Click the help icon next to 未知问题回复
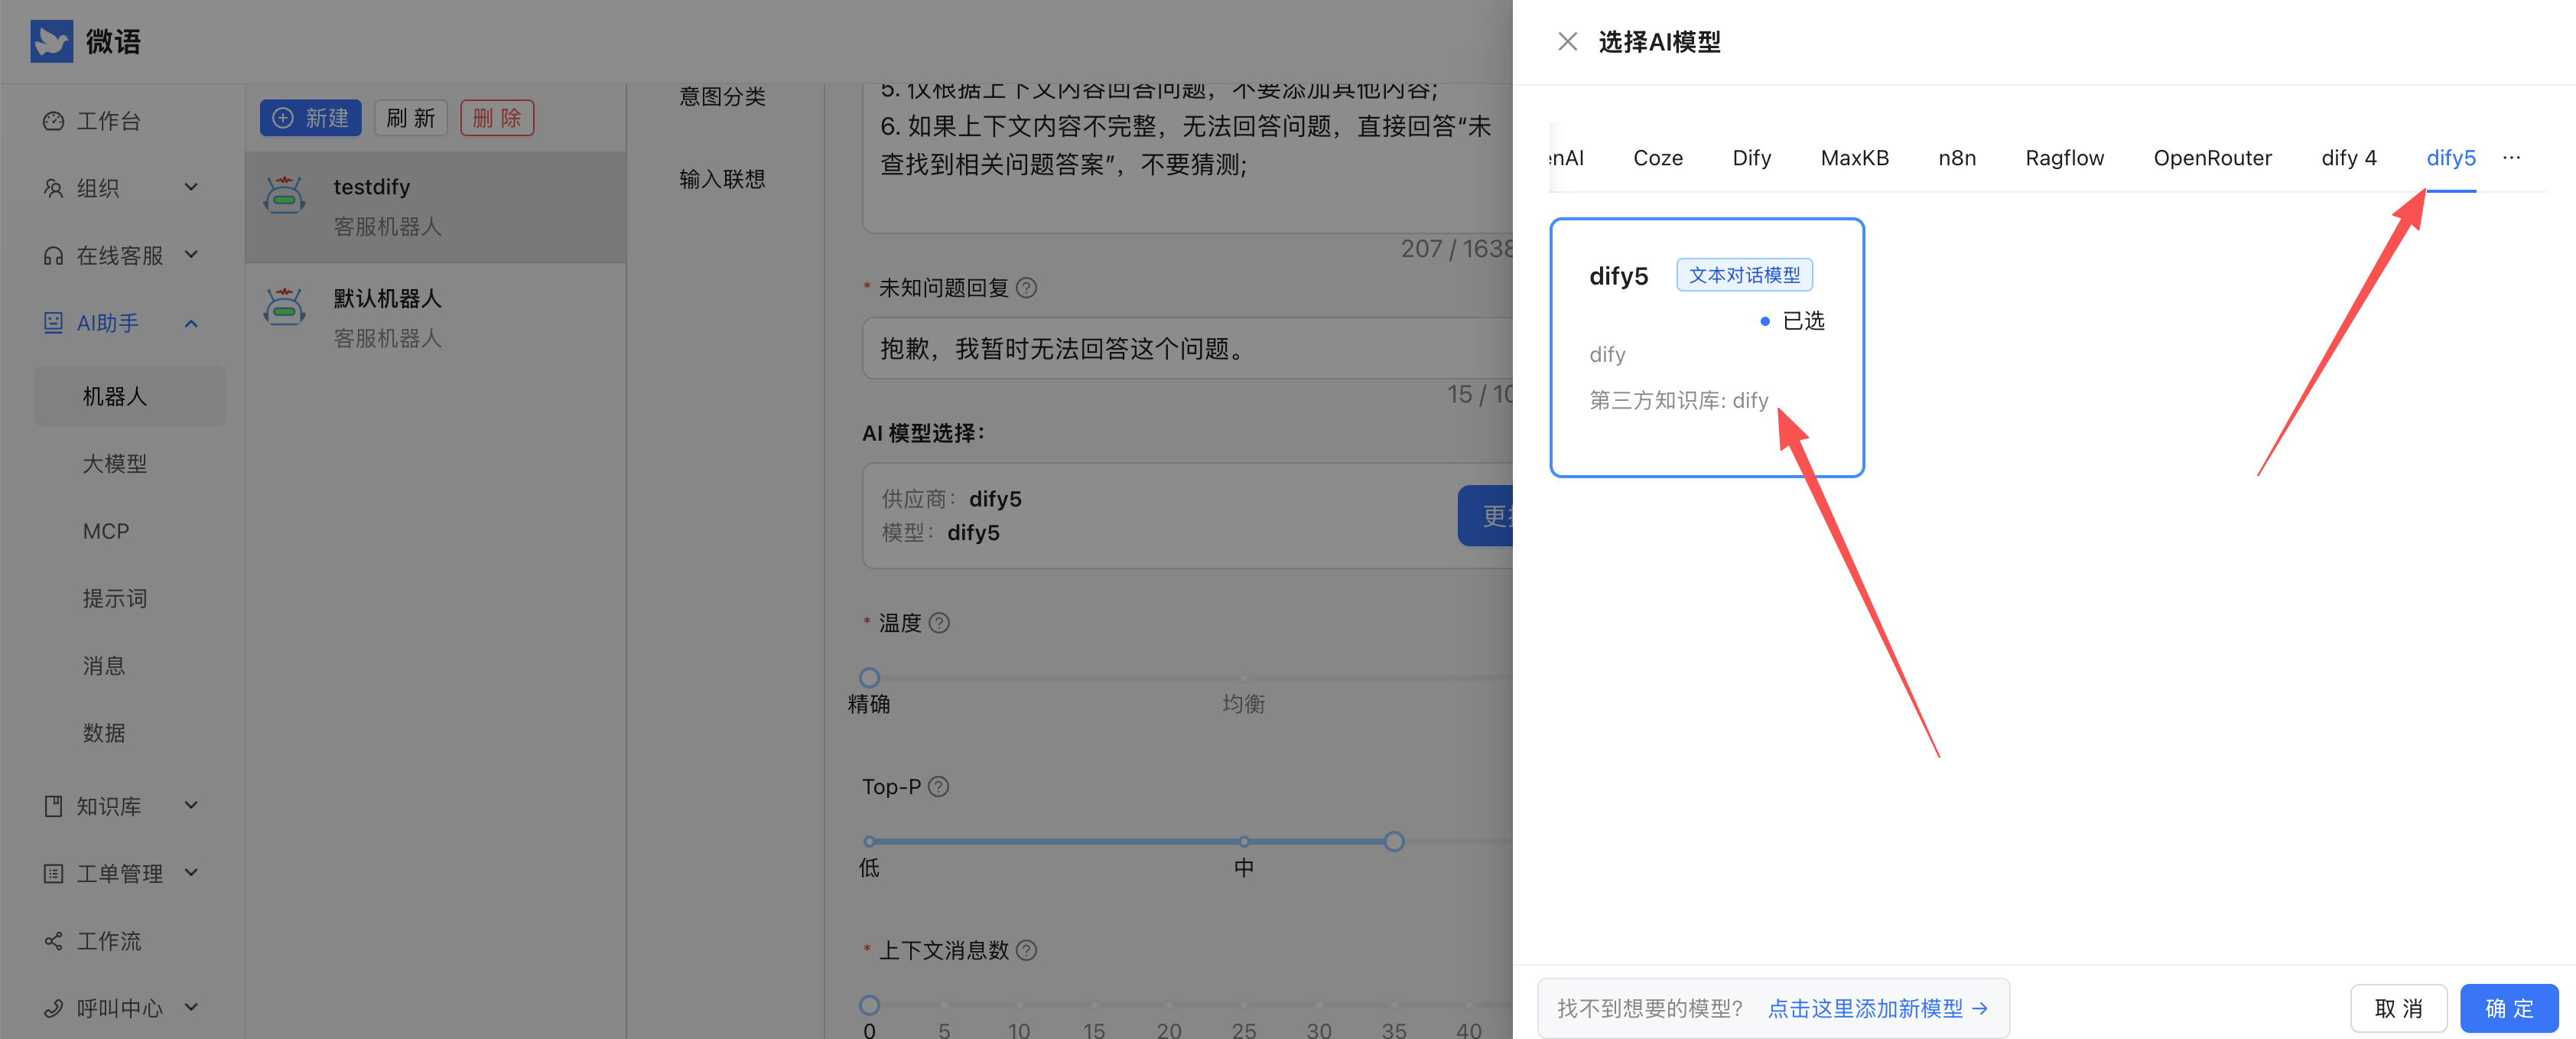2576x1039 pixels. tap(1026, 288)
